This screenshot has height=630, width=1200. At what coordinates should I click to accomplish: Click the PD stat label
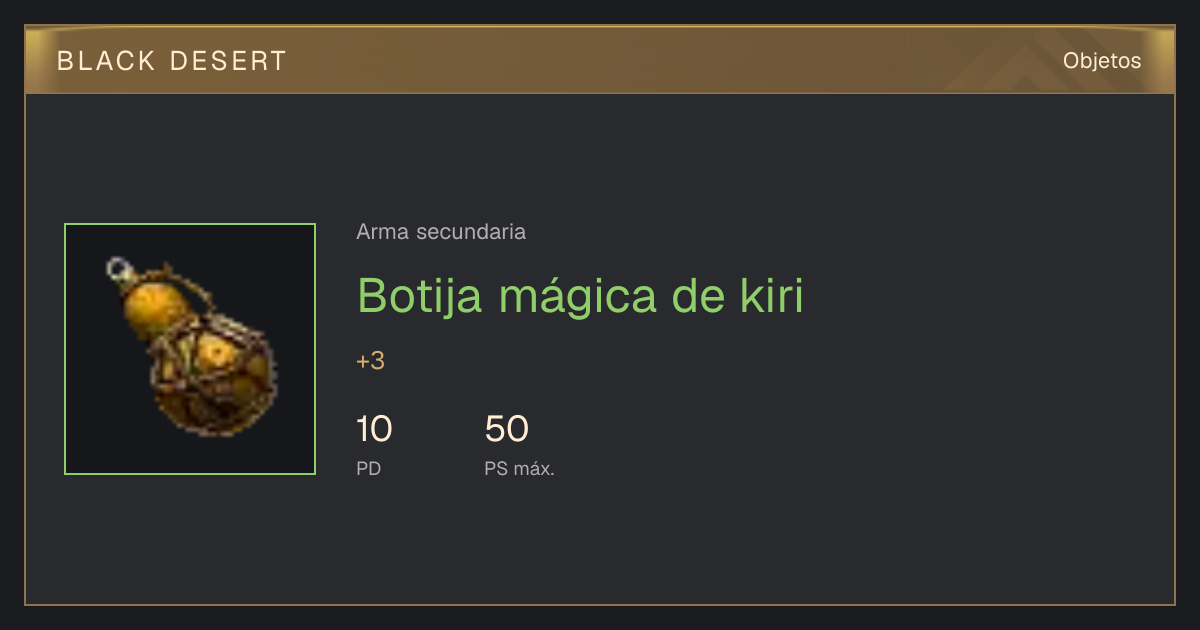(x=369, y=468)
